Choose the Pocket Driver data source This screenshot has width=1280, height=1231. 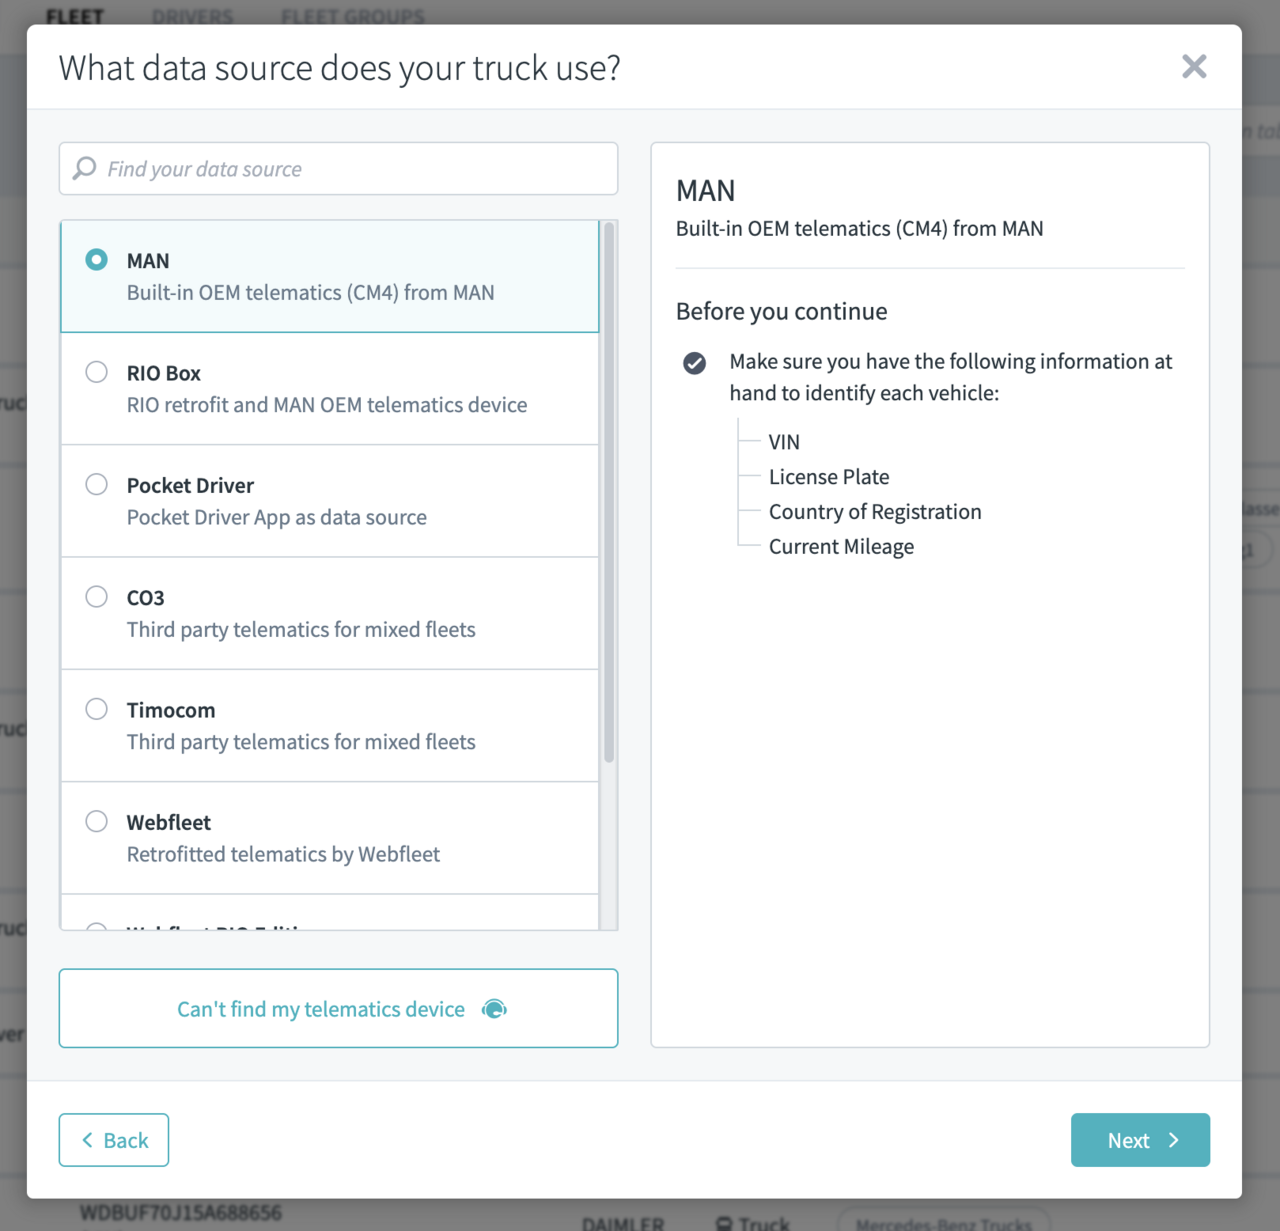pos(97,485)
